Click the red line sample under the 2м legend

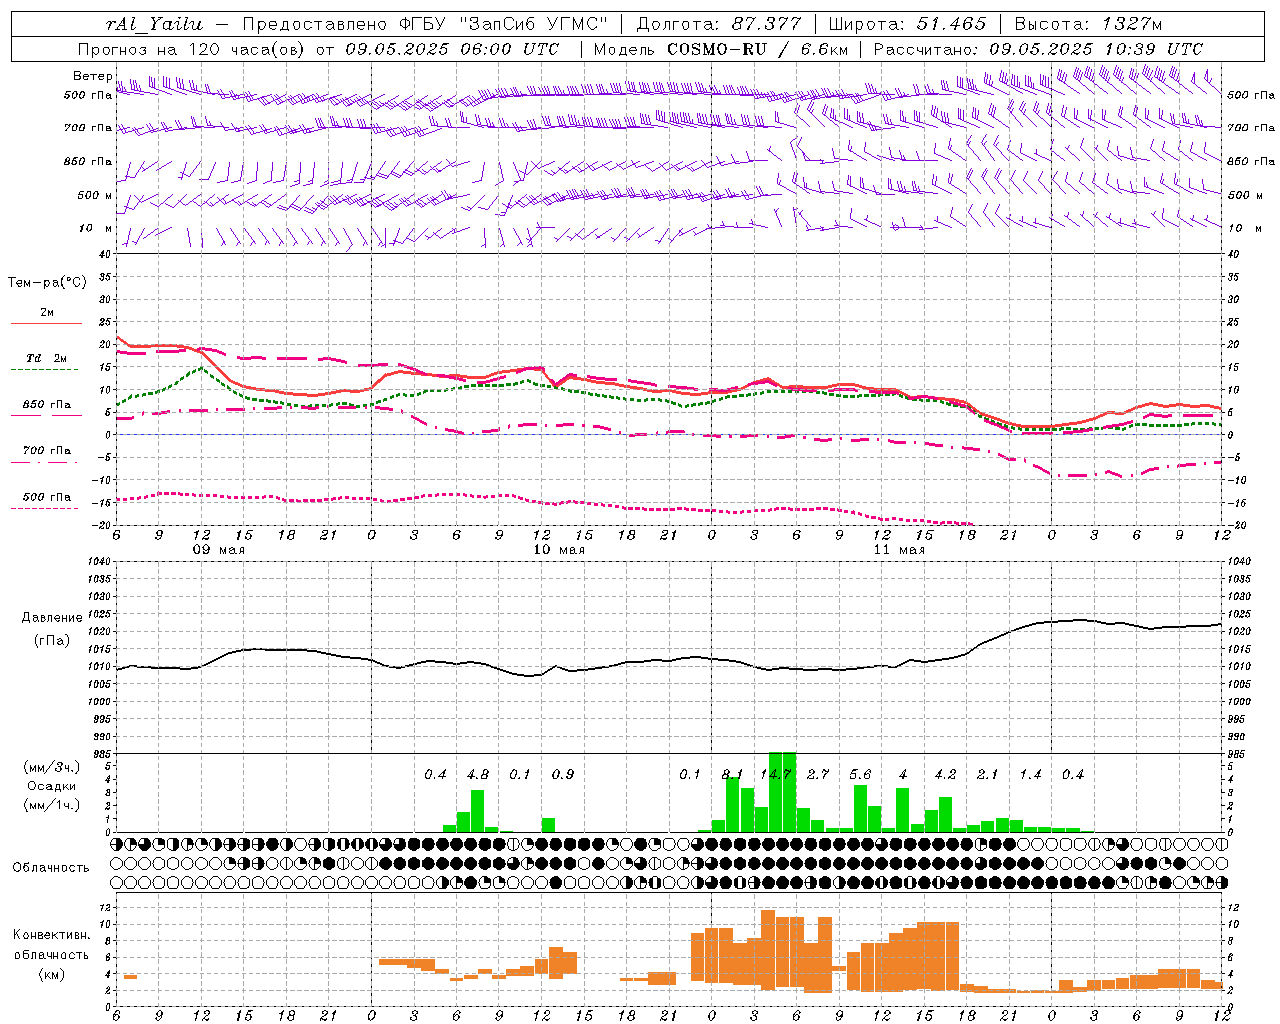[x=46, y=324]
